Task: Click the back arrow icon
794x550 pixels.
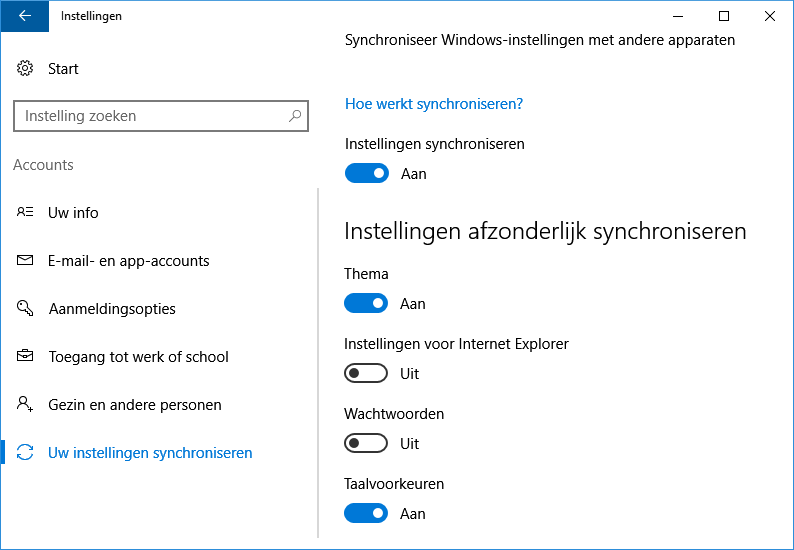Action: coord(25,16)
